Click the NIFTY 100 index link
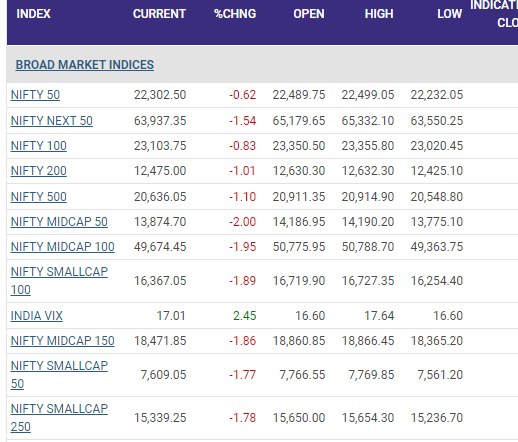Screen dimensions: 518x442 39,146
